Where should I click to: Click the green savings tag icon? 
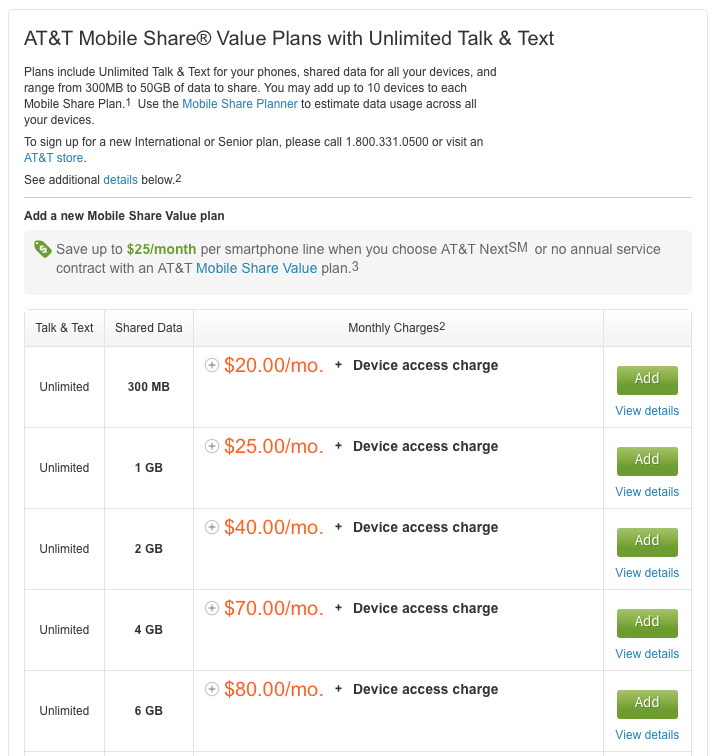pos(43,249)
